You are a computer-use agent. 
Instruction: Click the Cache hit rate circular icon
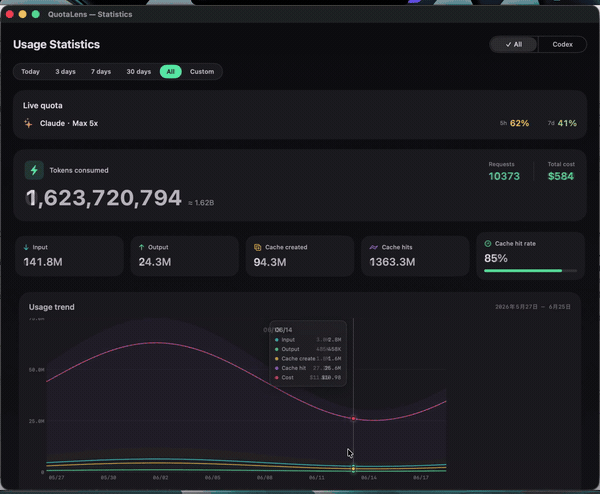(488, 243)
